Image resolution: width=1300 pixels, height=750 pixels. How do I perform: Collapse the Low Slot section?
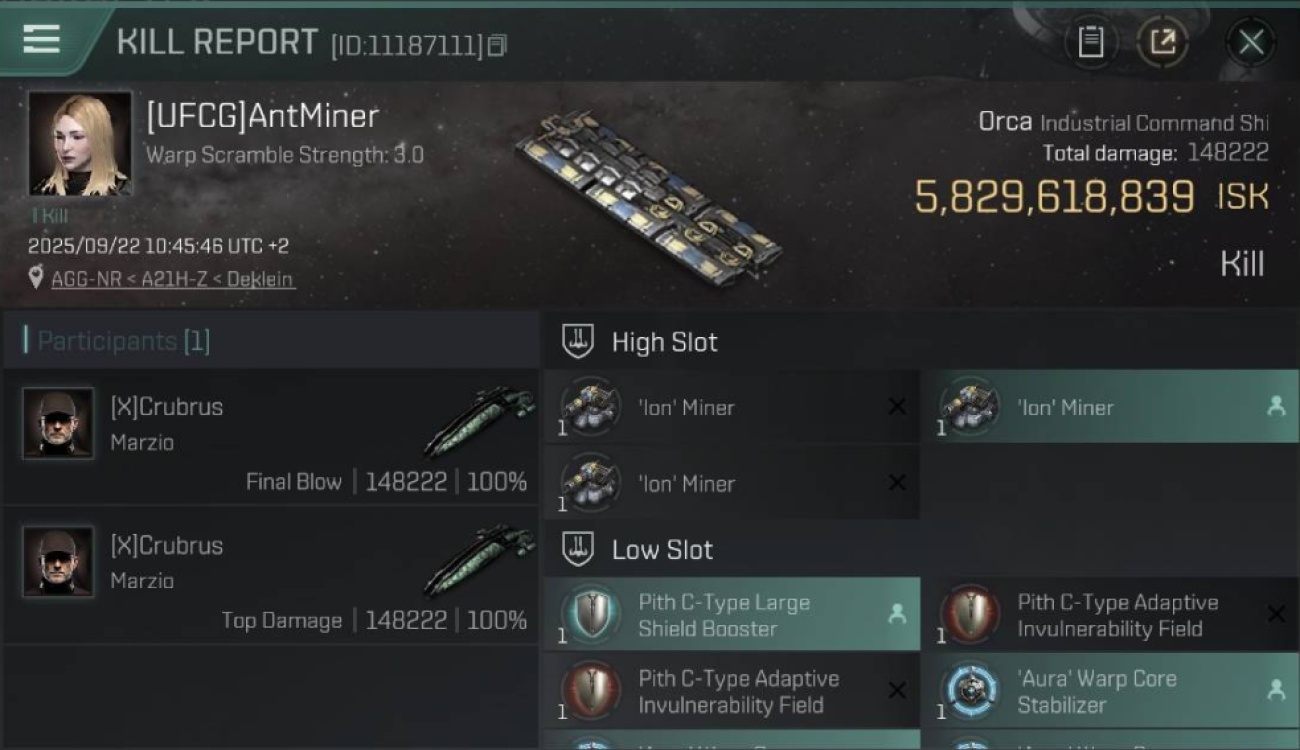[x=578, y=549]
